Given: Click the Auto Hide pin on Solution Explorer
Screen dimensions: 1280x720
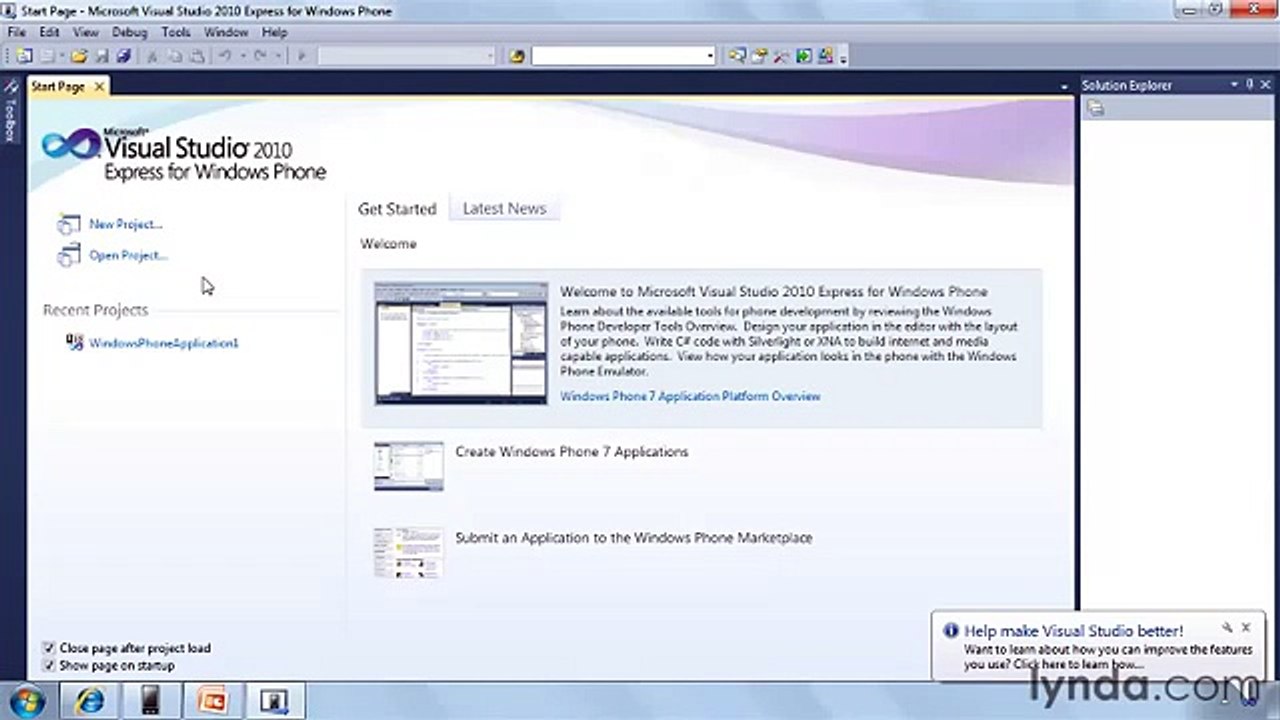Looking at the screenshot, I should pyautogui.click(x=1249, y=85).
